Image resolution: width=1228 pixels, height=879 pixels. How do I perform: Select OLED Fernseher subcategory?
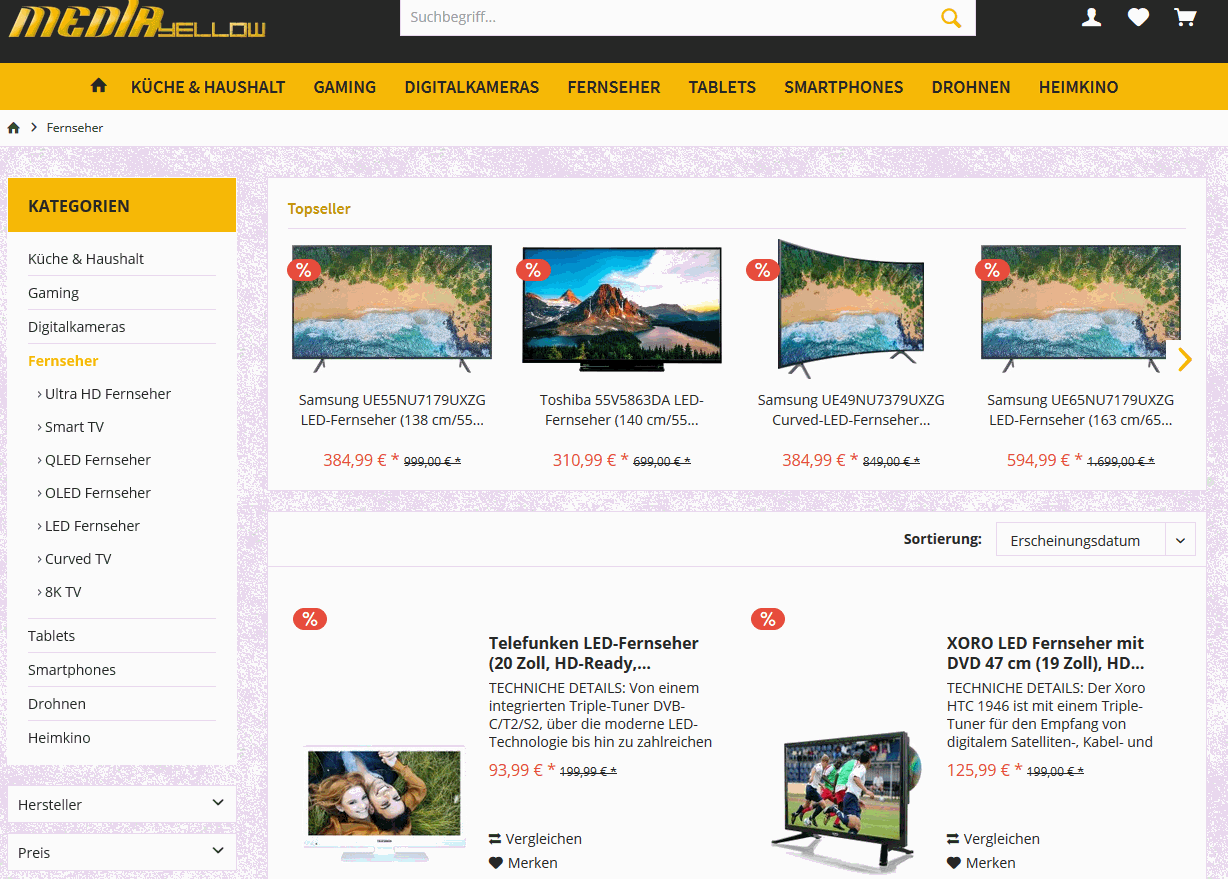pos(98,493)
